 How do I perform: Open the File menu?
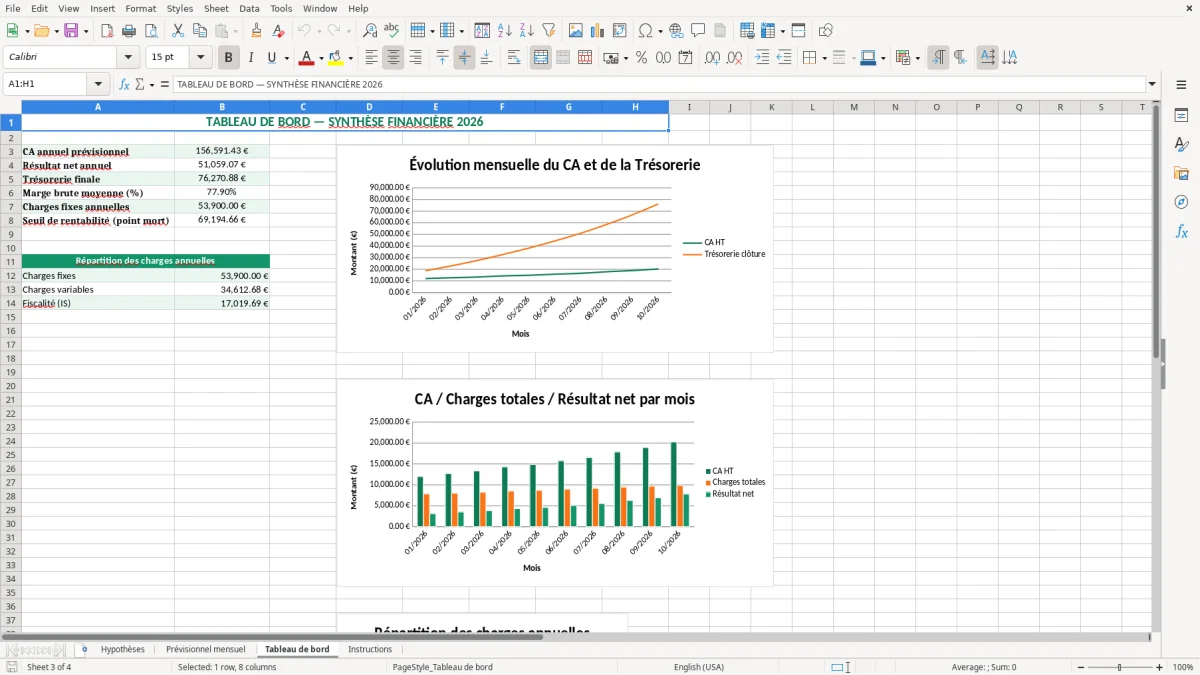(x=13, y=8)
